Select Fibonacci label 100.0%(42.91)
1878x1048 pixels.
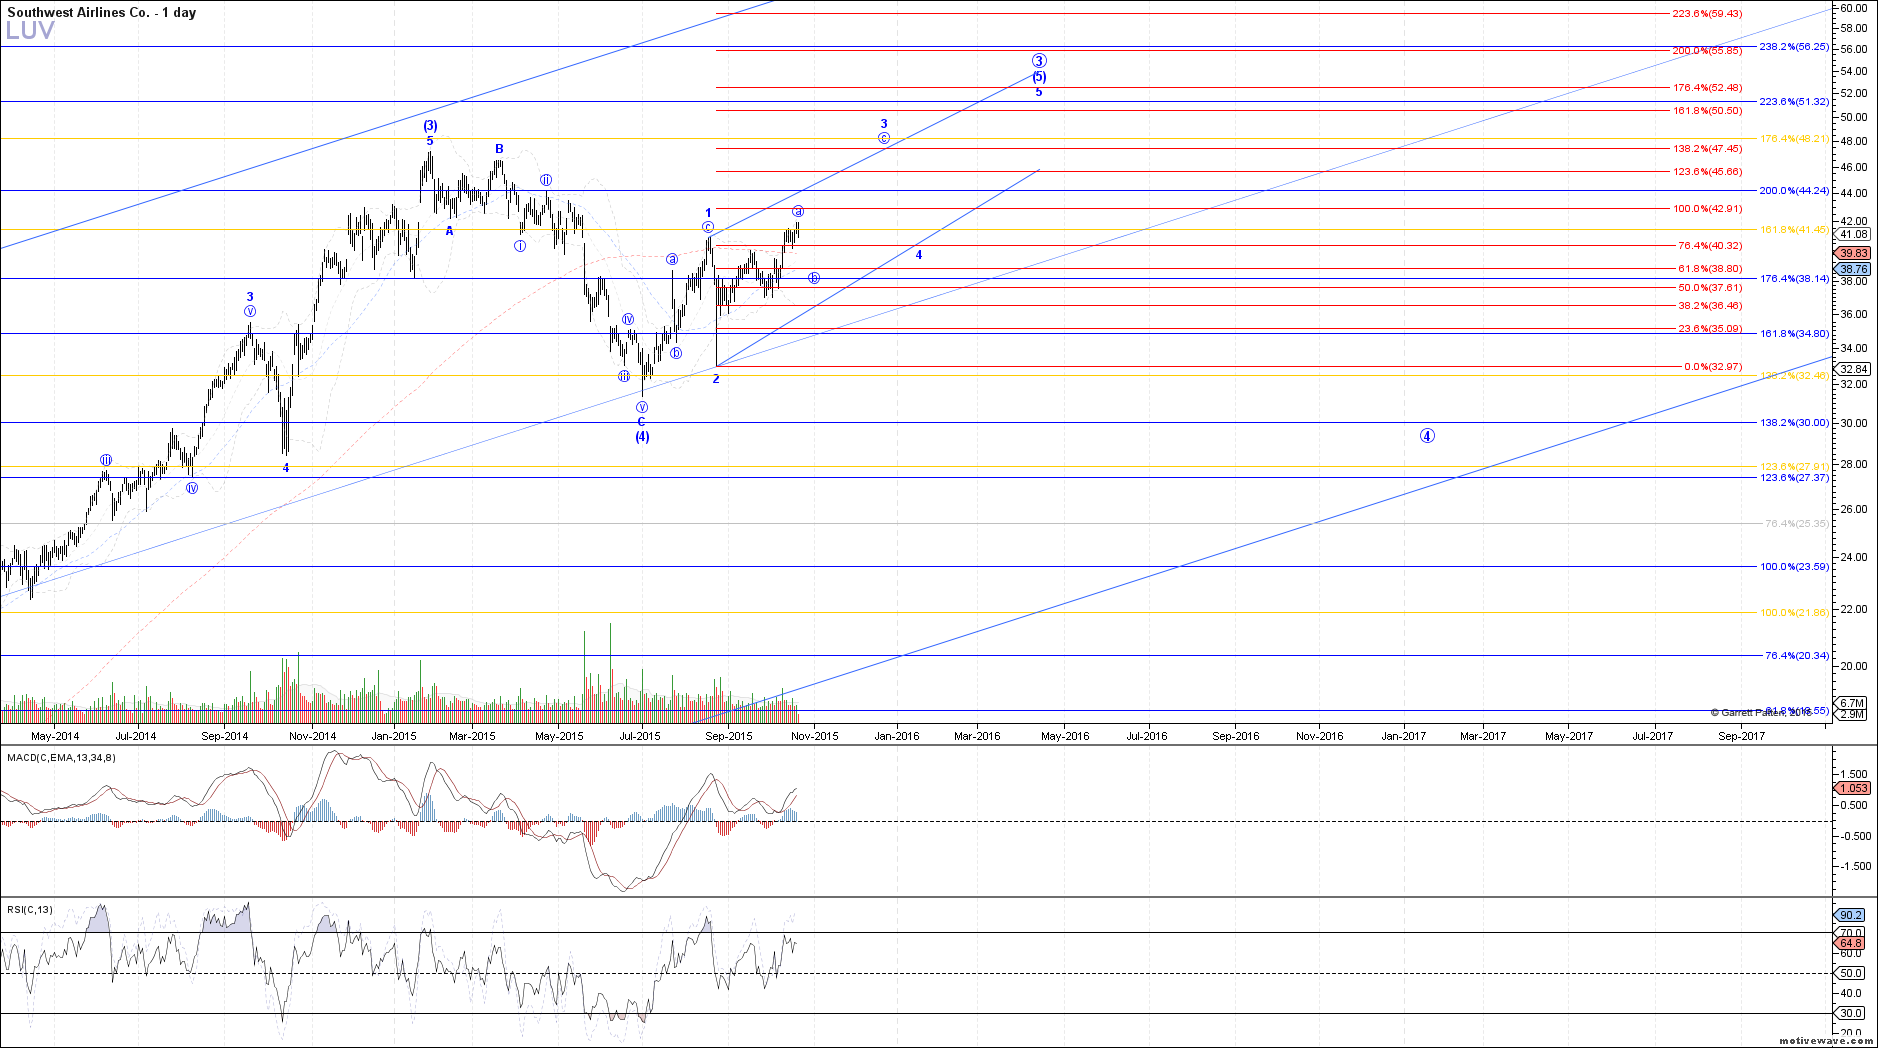1707,209
